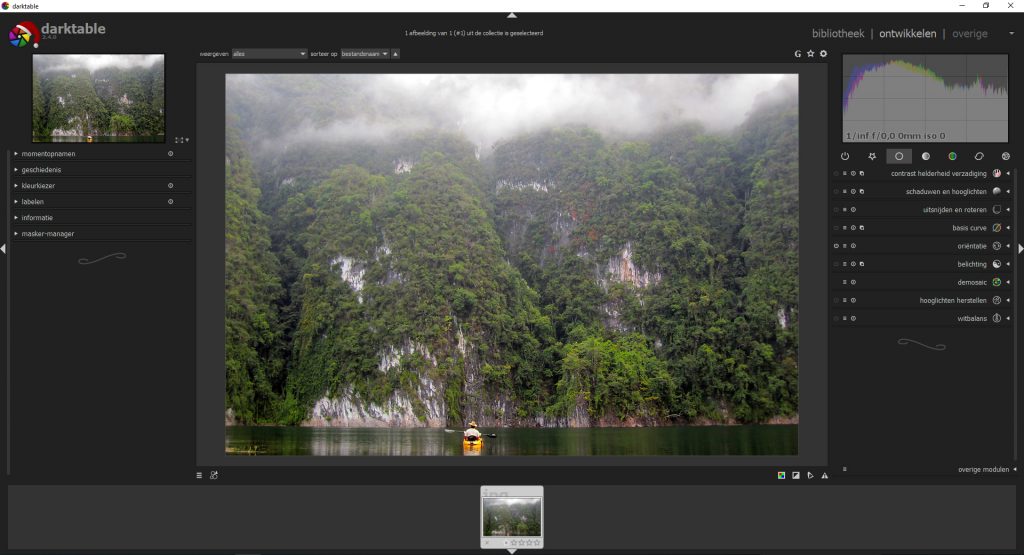Select the basic modules group tab
Screen dimensions: 1024x555
tap(899, 156)
